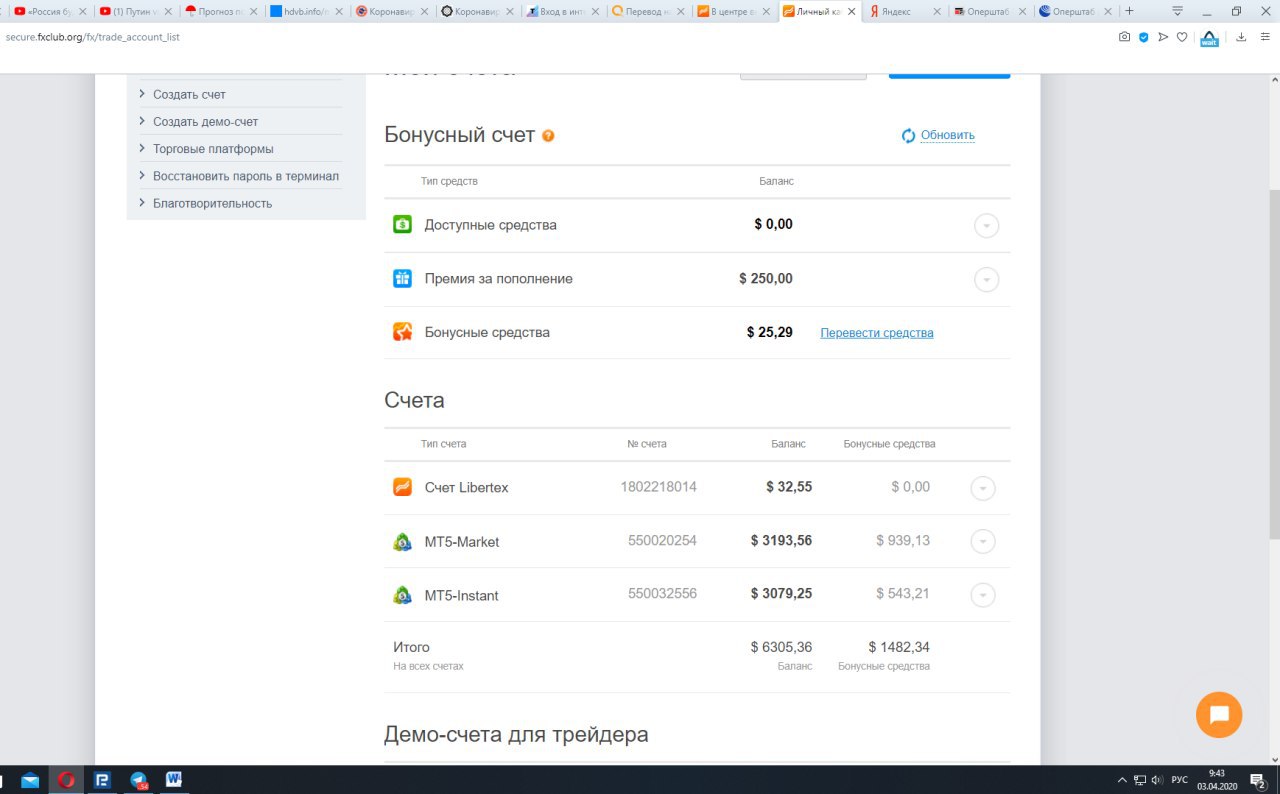Click the MT5-Market platform icon
The height and width of the screenshot is (794, 1280).
pyautogui.click(x=402, y=542)
